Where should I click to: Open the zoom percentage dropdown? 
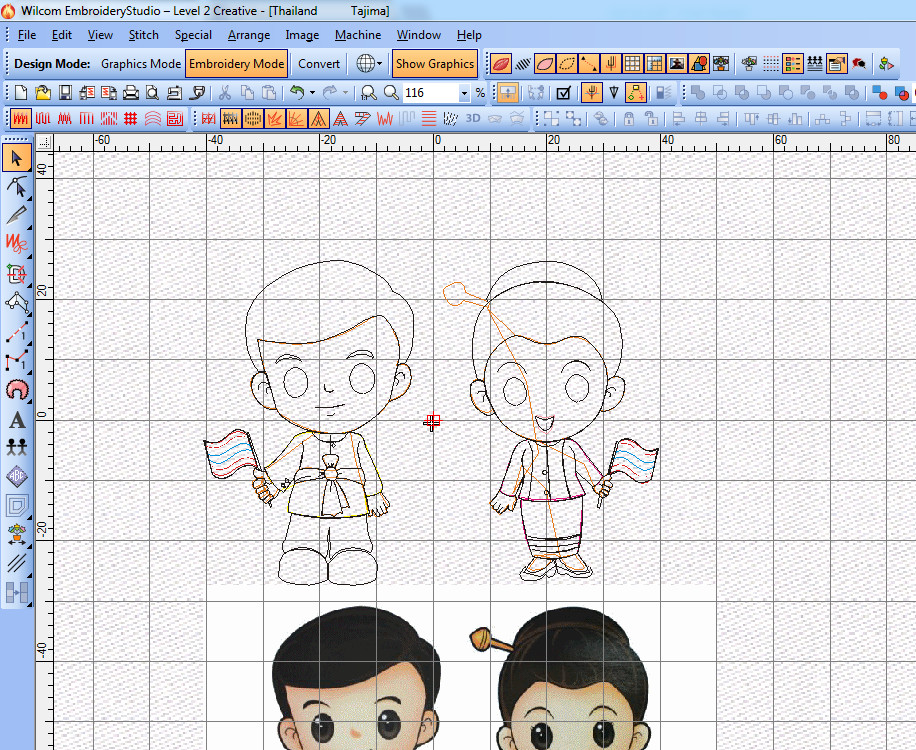point(464,93)
